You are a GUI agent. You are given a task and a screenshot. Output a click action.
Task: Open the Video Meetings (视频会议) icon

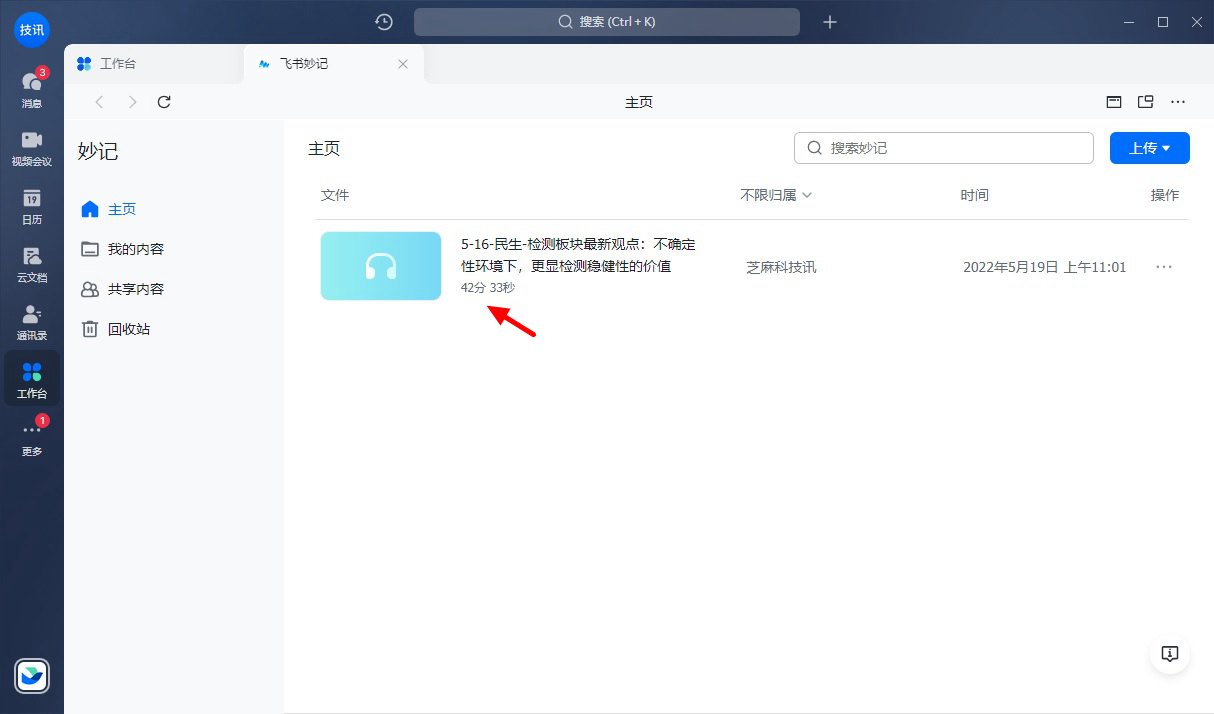(x=31, y=145)
